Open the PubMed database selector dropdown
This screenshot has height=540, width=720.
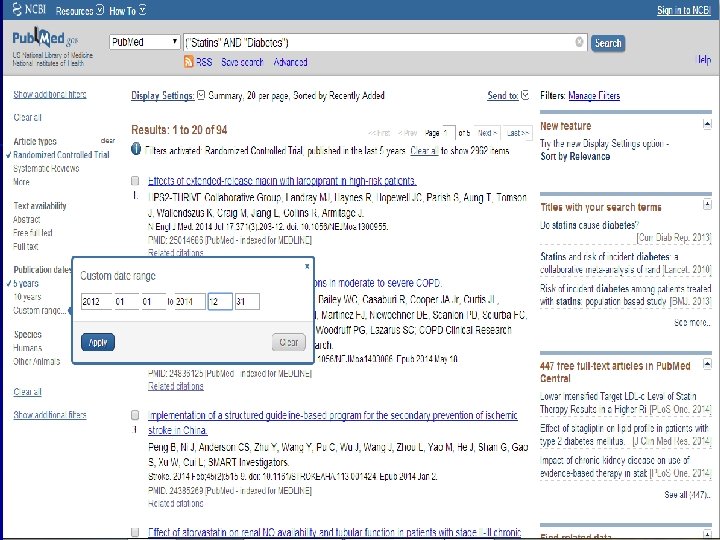click(x=145, y=42)
